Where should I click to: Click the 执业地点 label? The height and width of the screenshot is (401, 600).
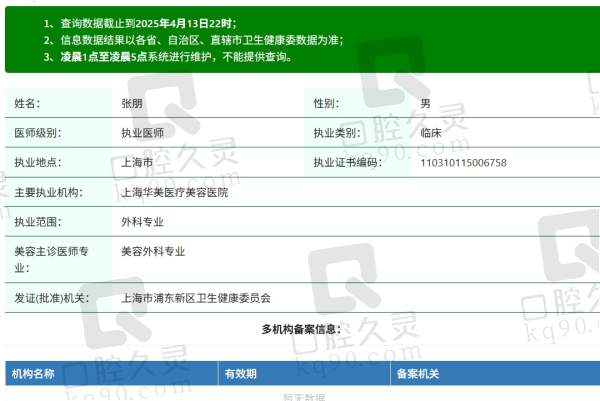click(x=38, y=162)
